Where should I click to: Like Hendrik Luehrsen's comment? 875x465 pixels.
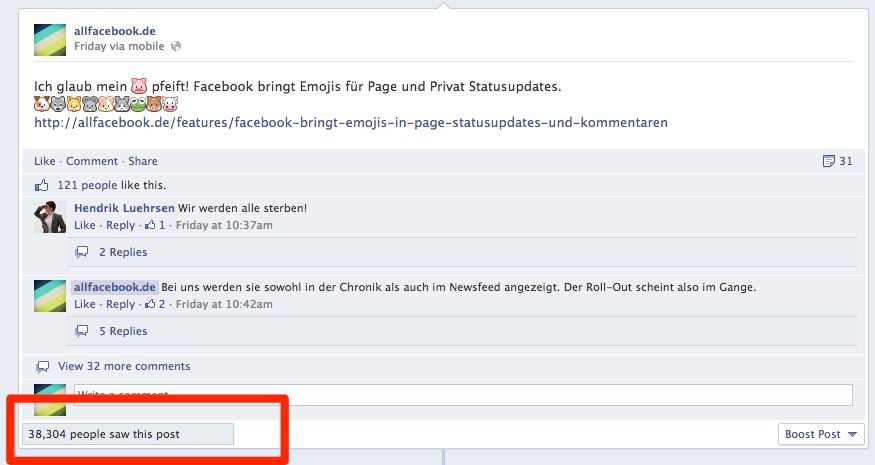pyautogui.click(x=85, y=226)
